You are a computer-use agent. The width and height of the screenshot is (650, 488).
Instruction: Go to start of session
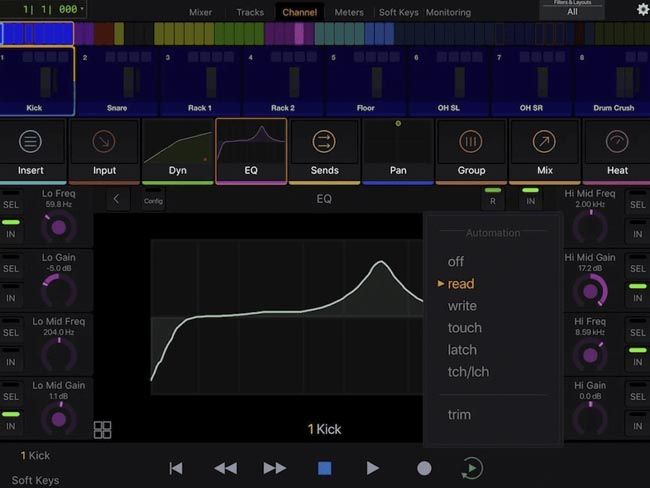click(176, 469)
